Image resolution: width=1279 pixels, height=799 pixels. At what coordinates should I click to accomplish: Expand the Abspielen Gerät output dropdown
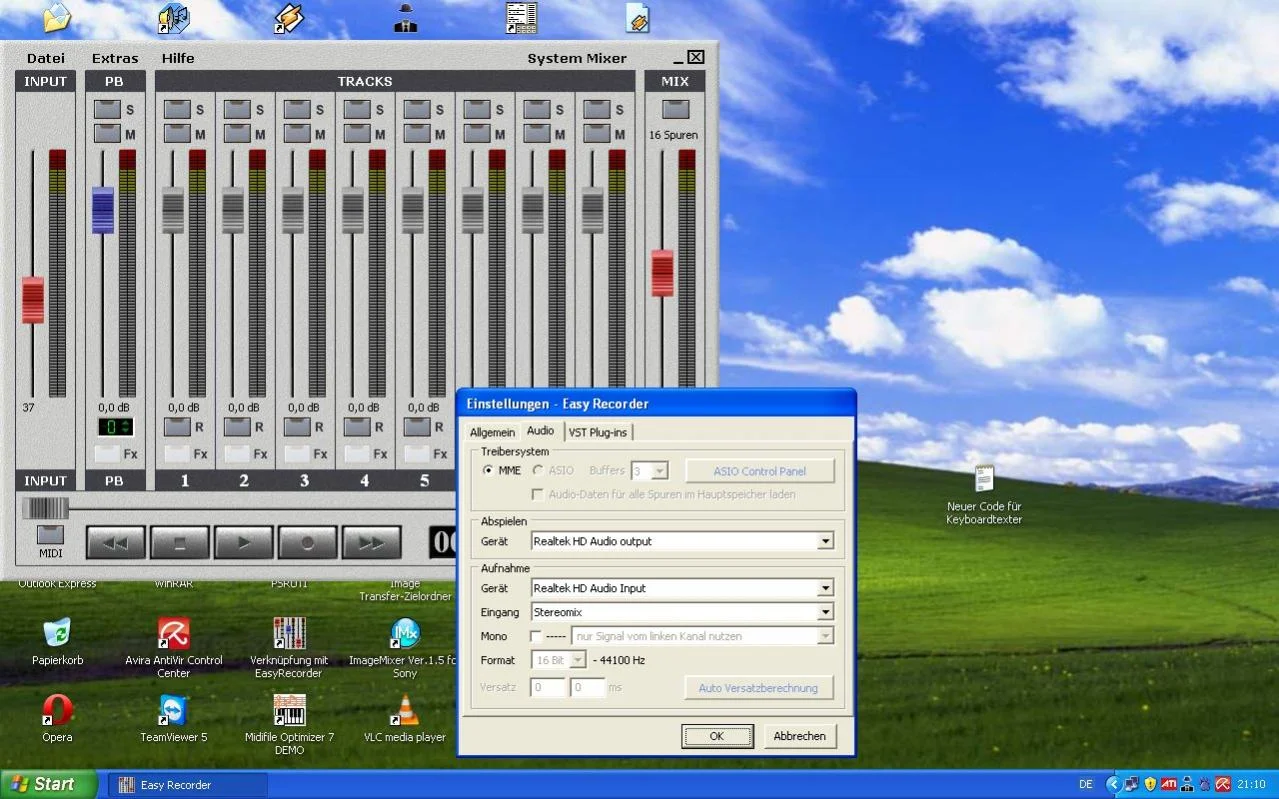click(825, 541)
